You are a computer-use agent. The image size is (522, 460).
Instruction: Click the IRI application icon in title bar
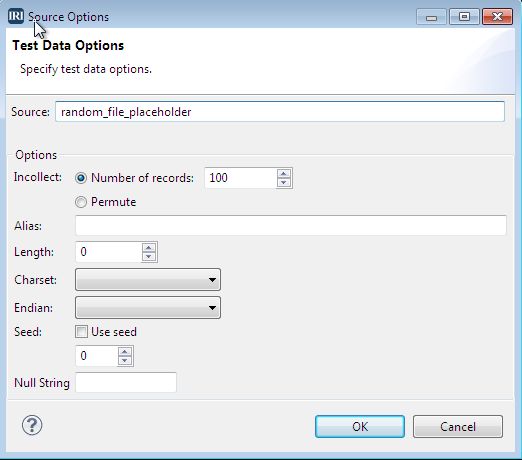click(16, 16)
